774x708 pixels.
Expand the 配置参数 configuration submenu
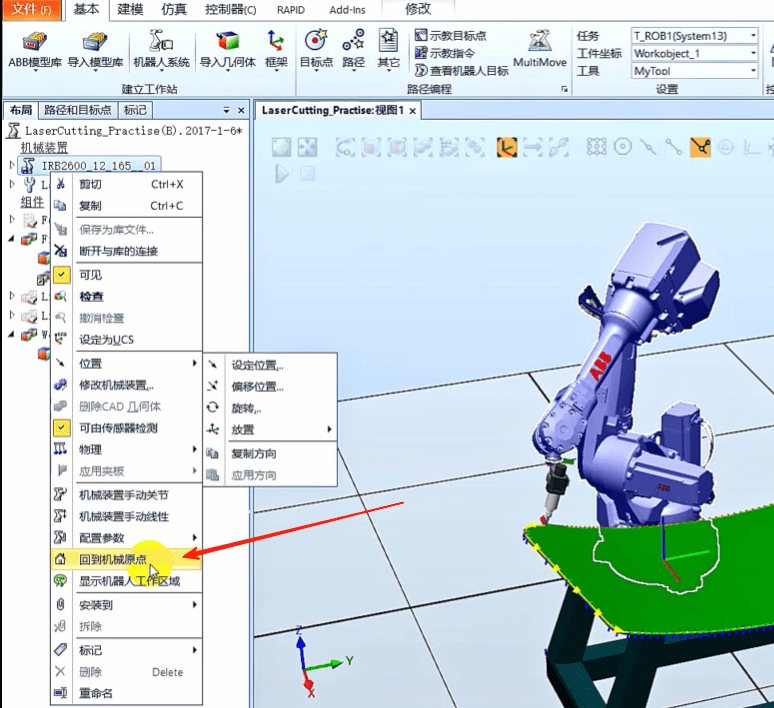tap(126, 538)
